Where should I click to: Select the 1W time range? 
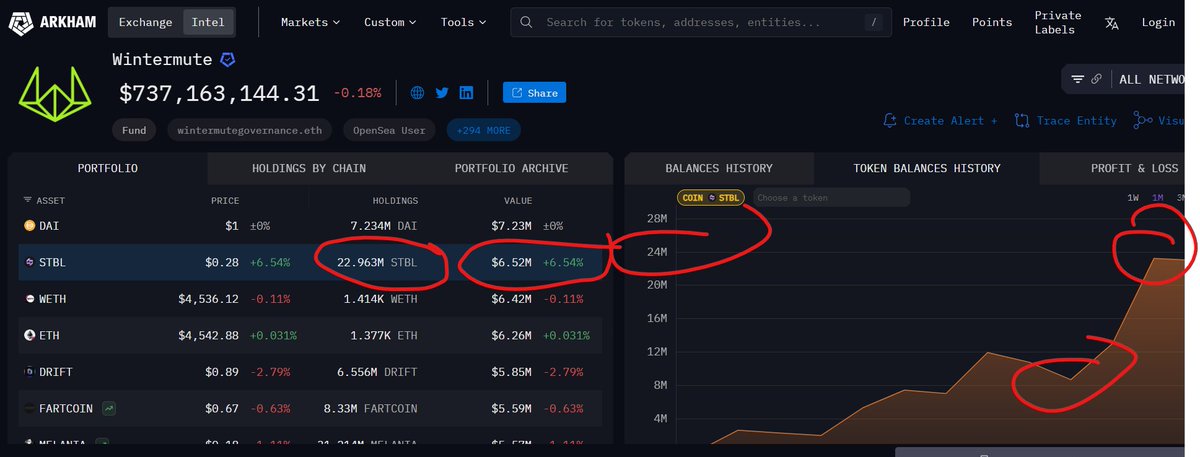pos(1133,198)
